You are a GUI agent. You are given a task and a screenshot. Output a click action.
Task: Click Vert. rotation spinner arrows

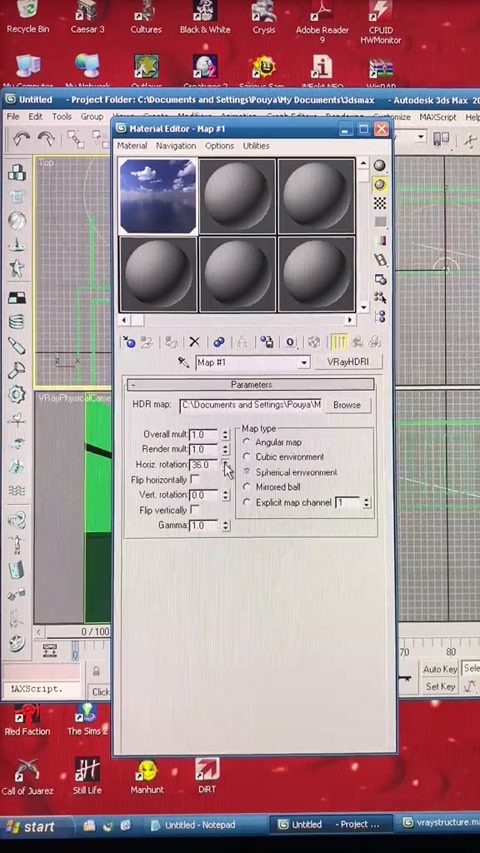(x=225, y=495)
